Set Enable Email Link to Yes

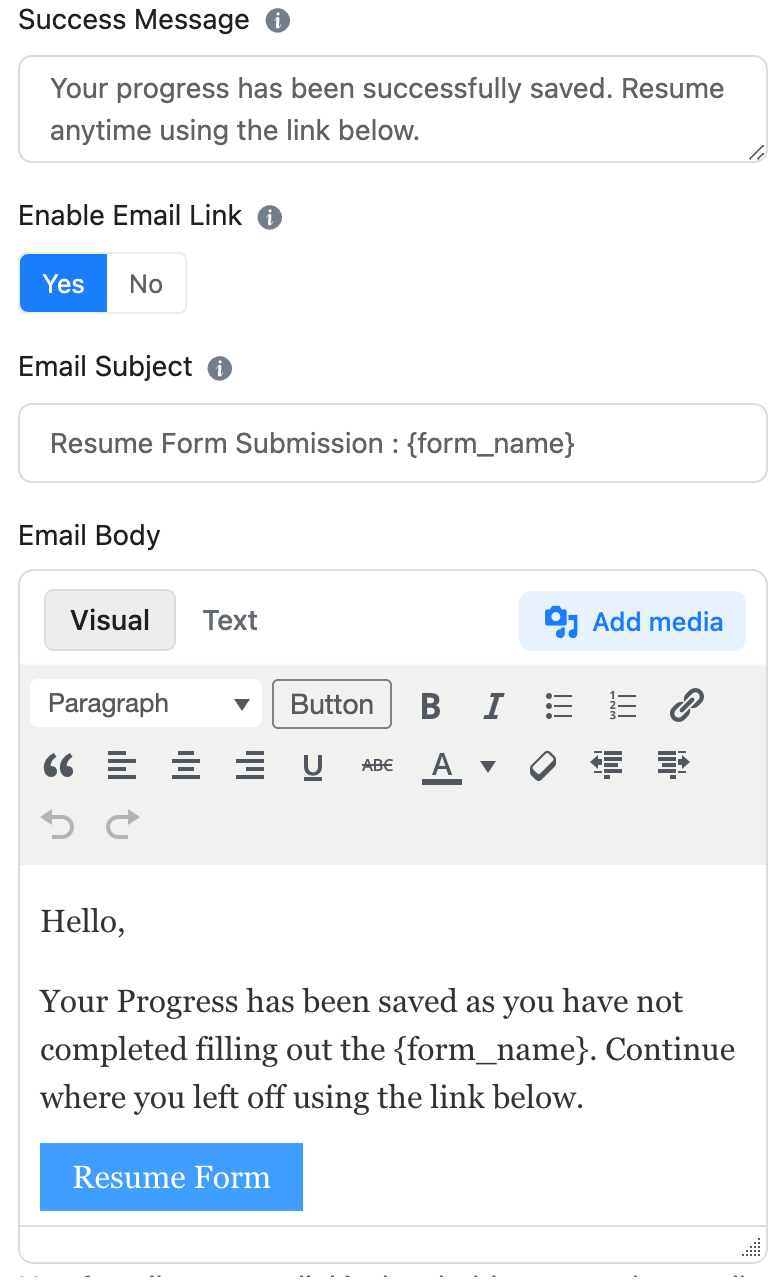pyautogui.click(x=63, y=284)
